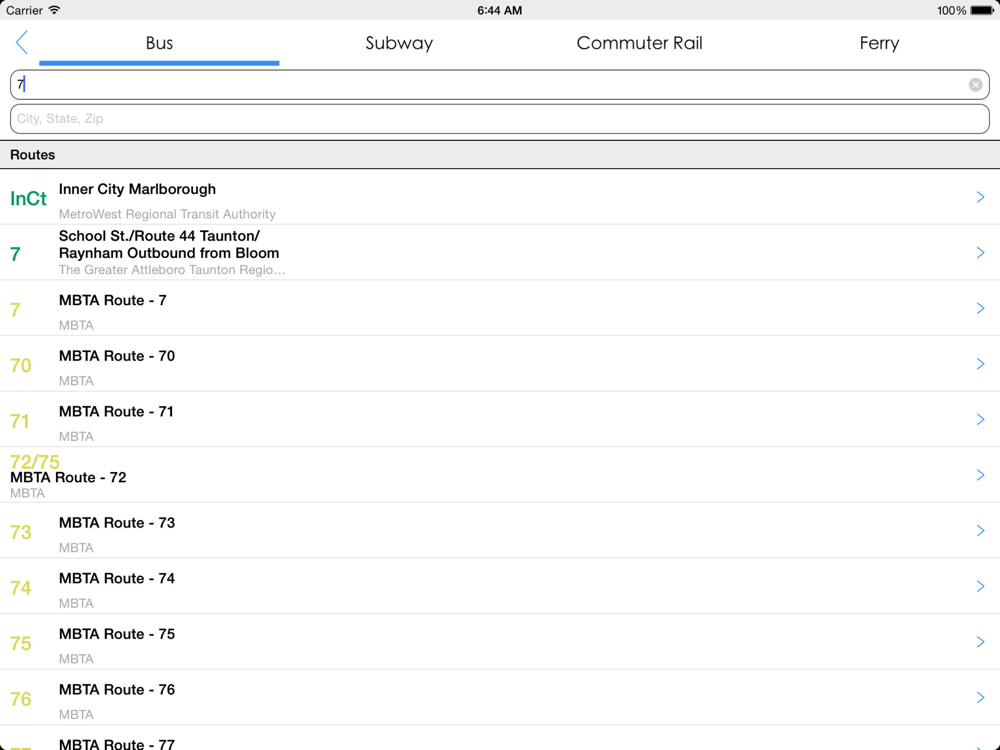
Task: Tap the green InCt route badge
Action: (29, 198)
